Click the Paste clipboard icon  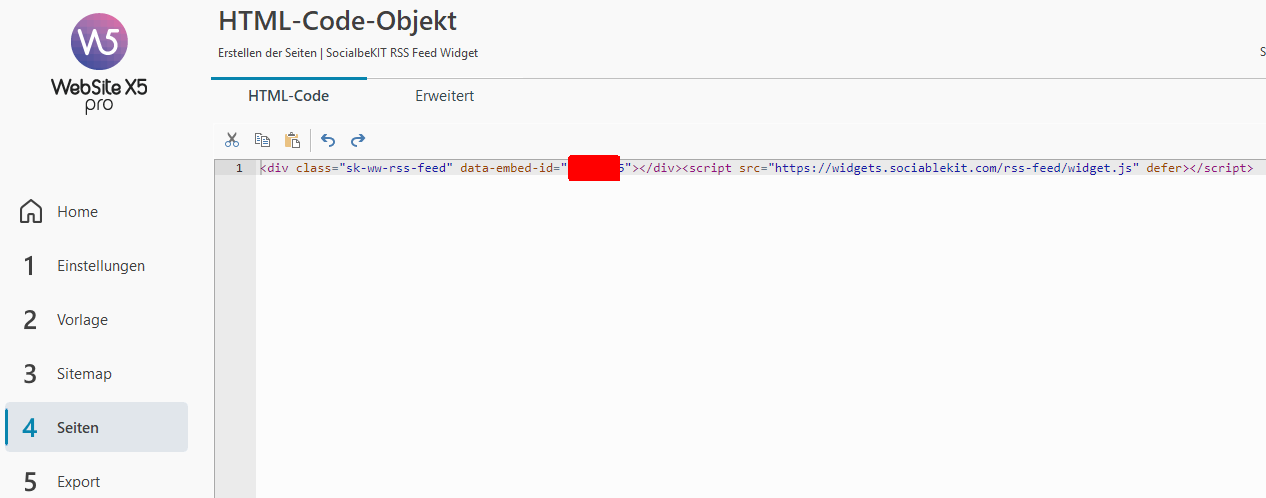click(x=292, y=140)
